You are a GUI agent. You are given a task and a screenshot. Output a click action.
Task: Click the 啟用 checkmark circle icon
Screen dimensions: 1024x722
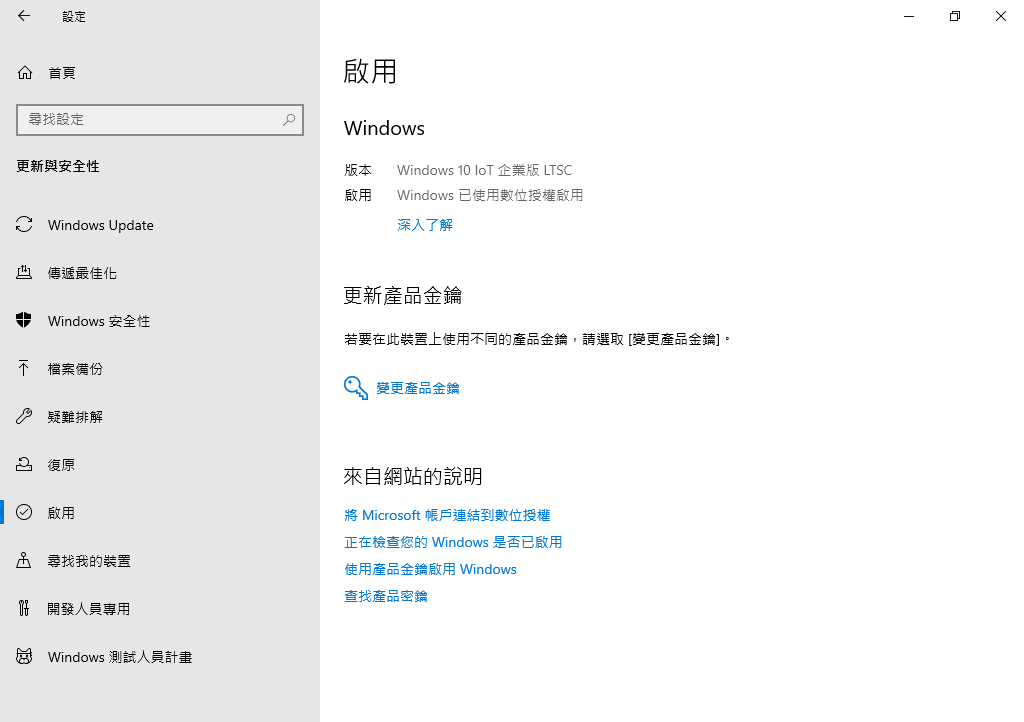[x=24, y=512]
